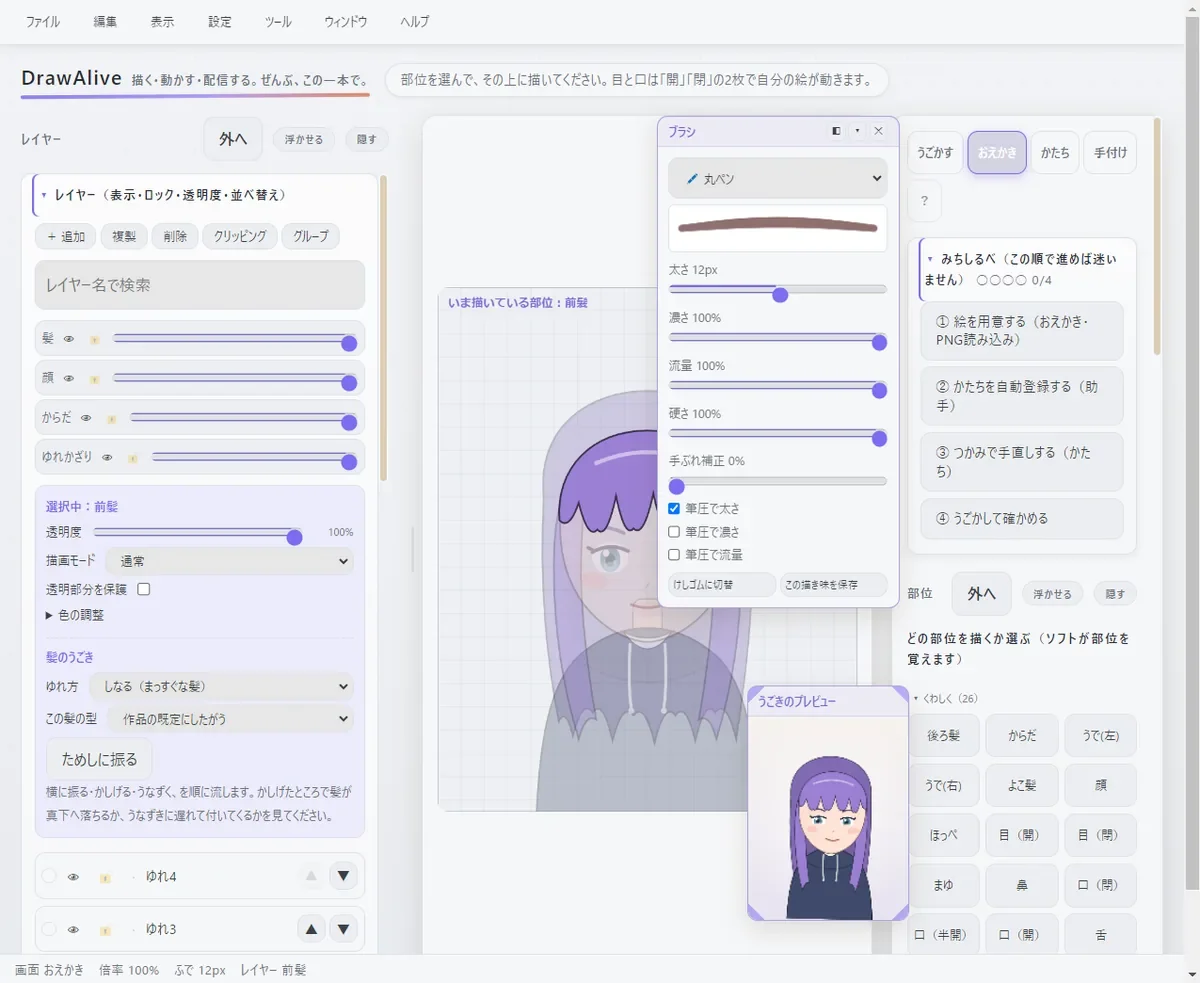
Task: Dock the ブラシ panel using the dock icon
Action: pos(836,131)
